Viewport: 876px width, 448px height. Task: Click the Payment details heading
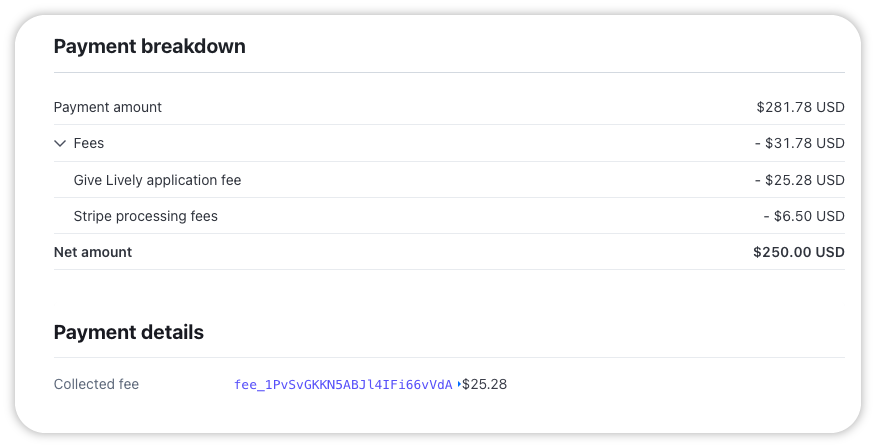[x=128, y=333]
